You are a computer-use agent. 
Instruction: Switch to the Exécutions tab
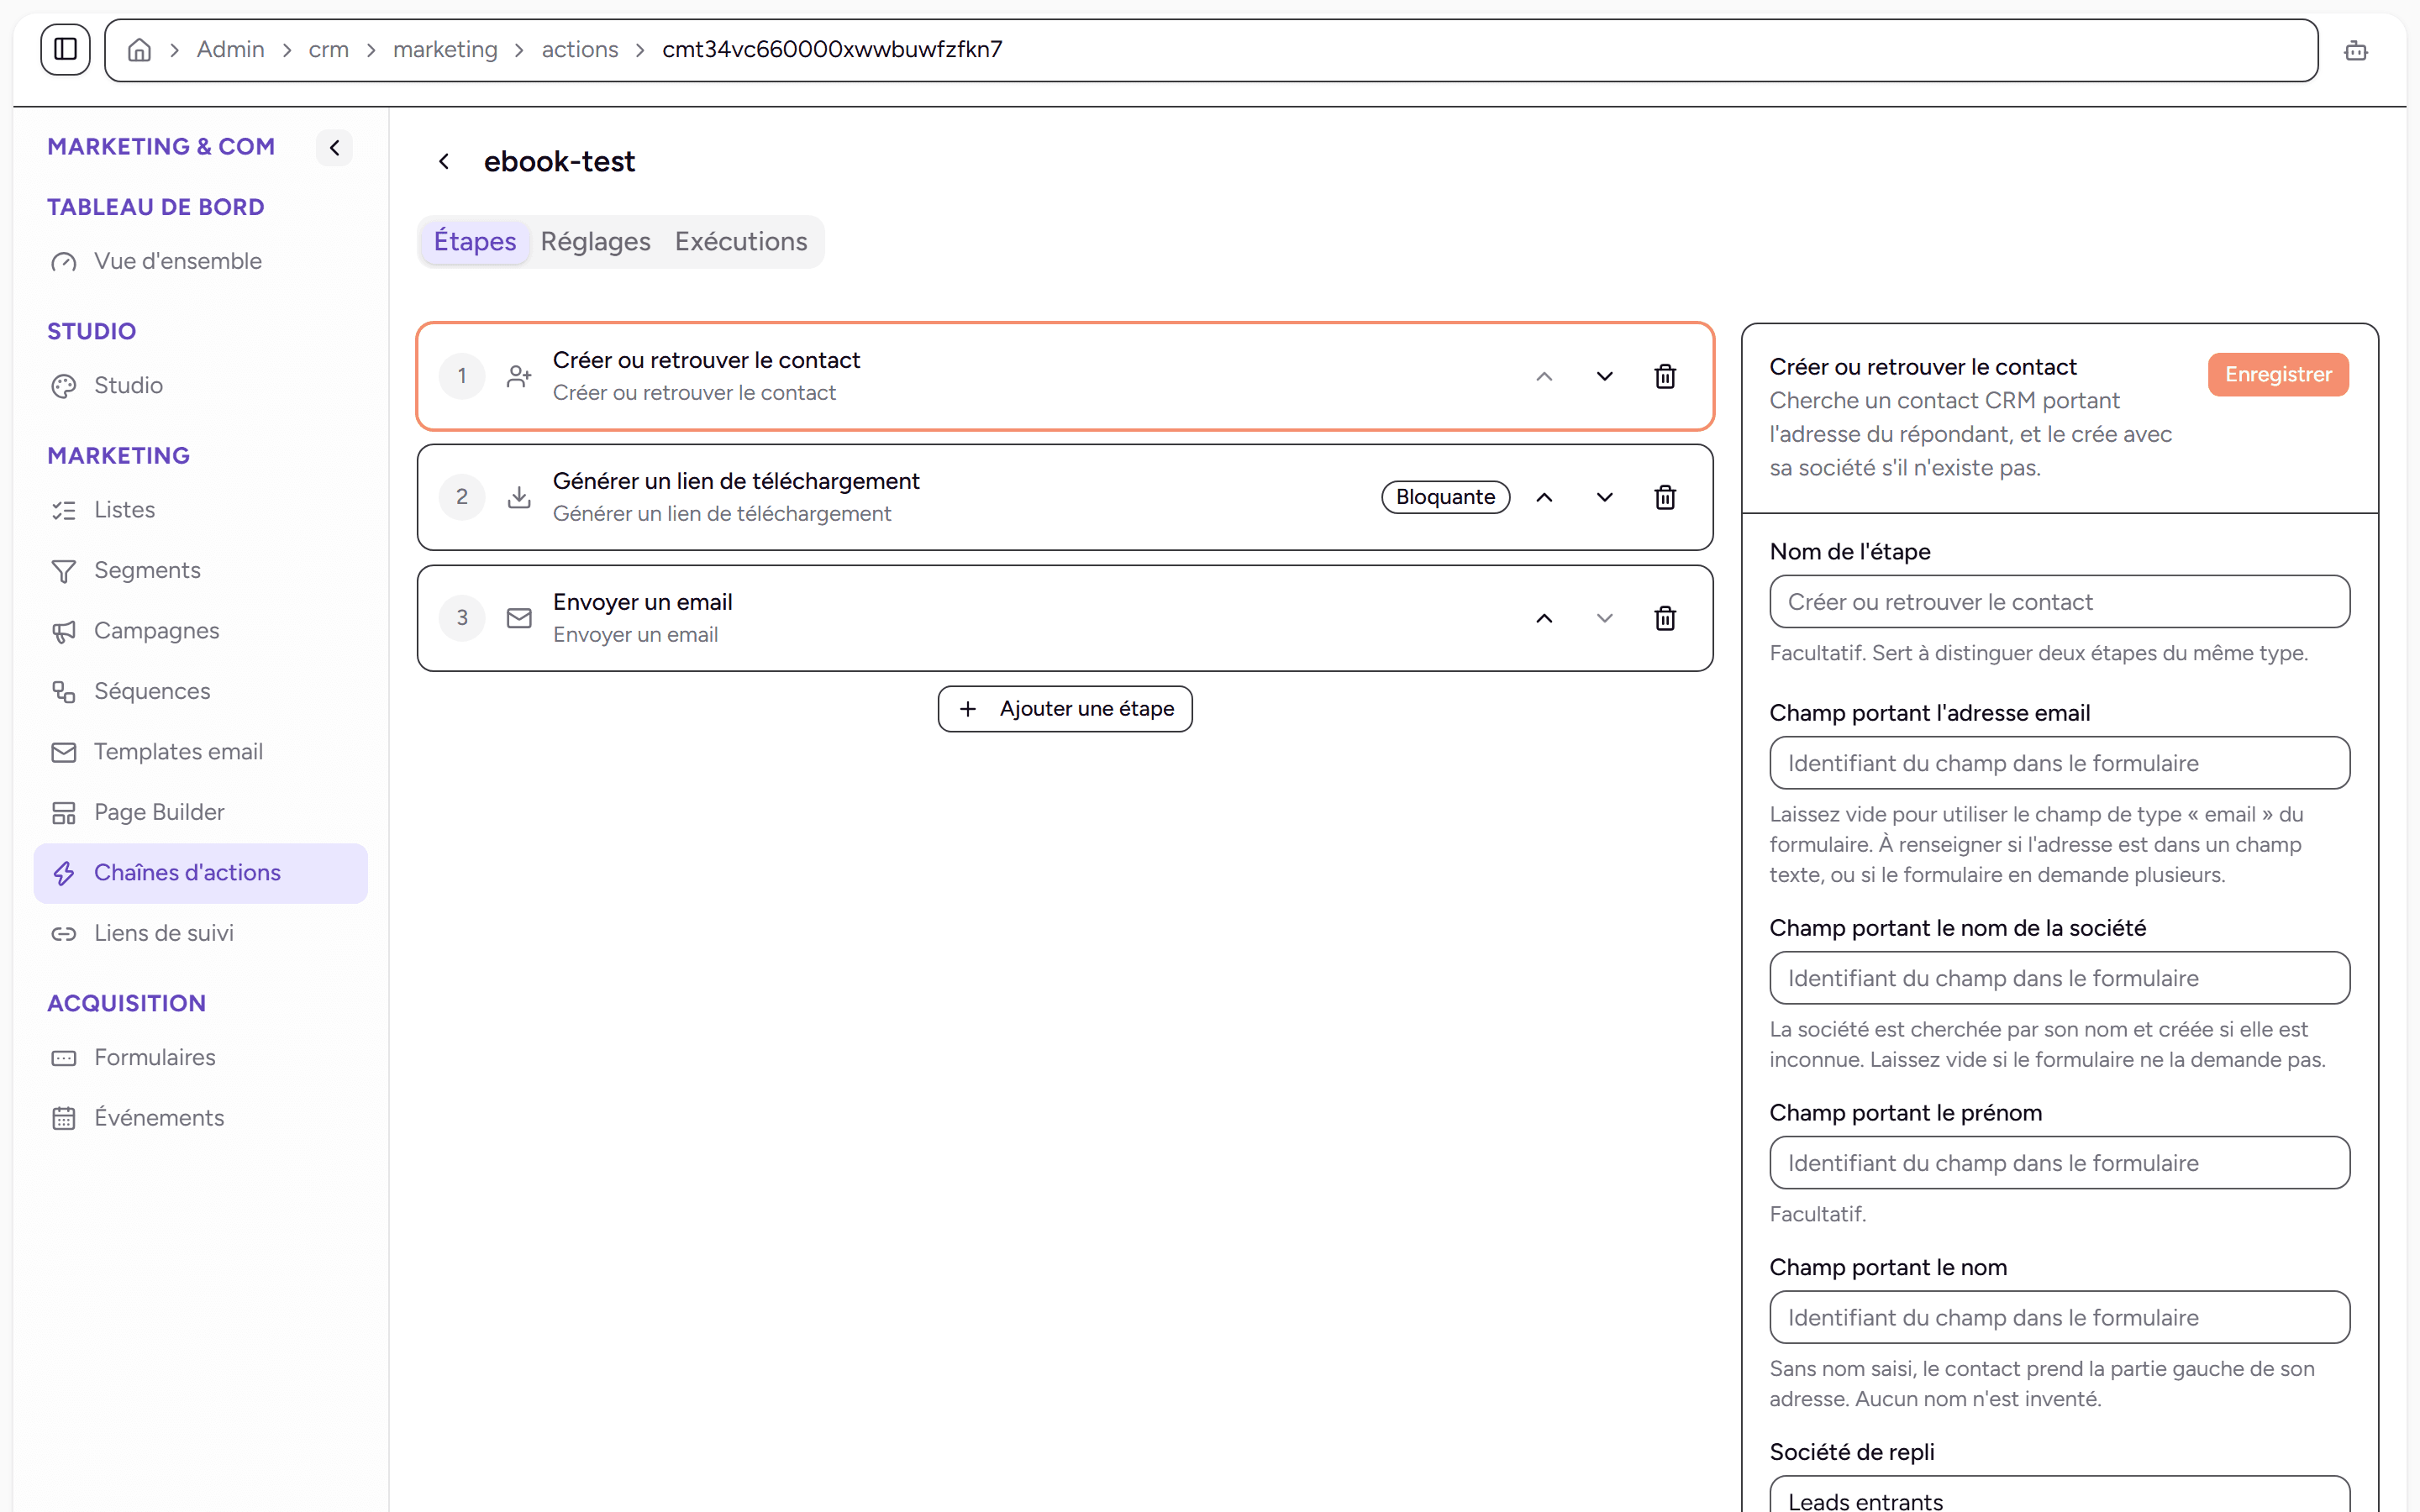(x=741, y=241)
